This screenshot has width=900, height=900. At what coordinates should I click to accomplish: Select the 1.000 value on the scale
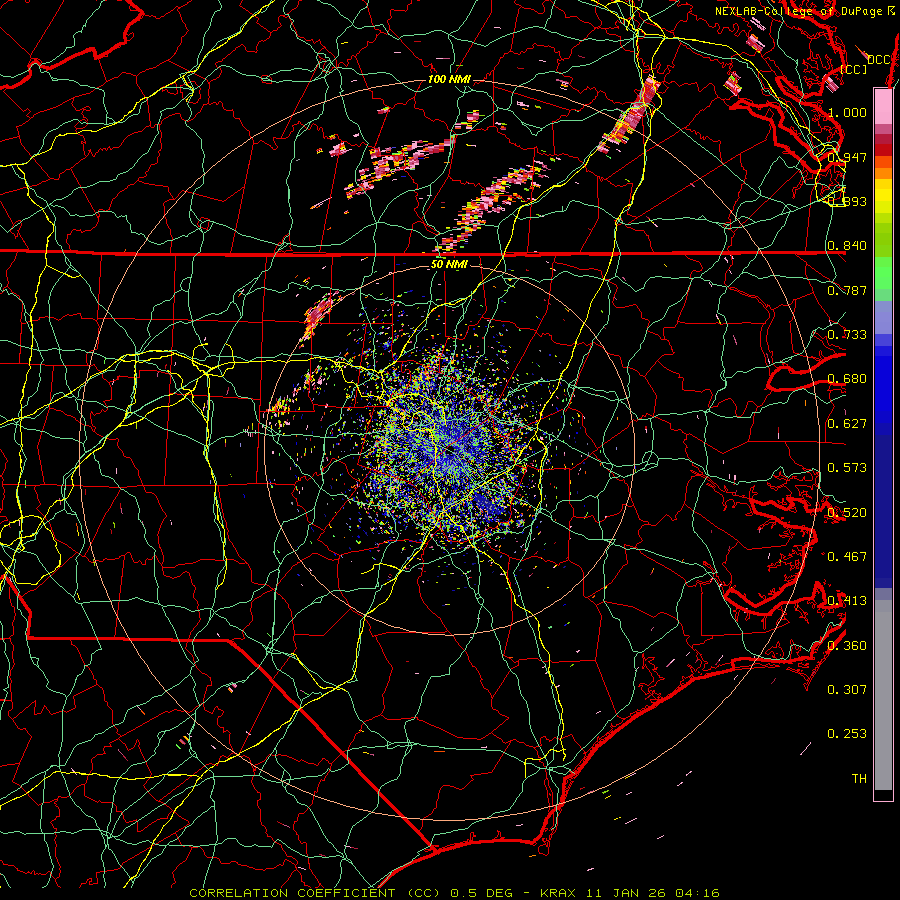(847, 112)
